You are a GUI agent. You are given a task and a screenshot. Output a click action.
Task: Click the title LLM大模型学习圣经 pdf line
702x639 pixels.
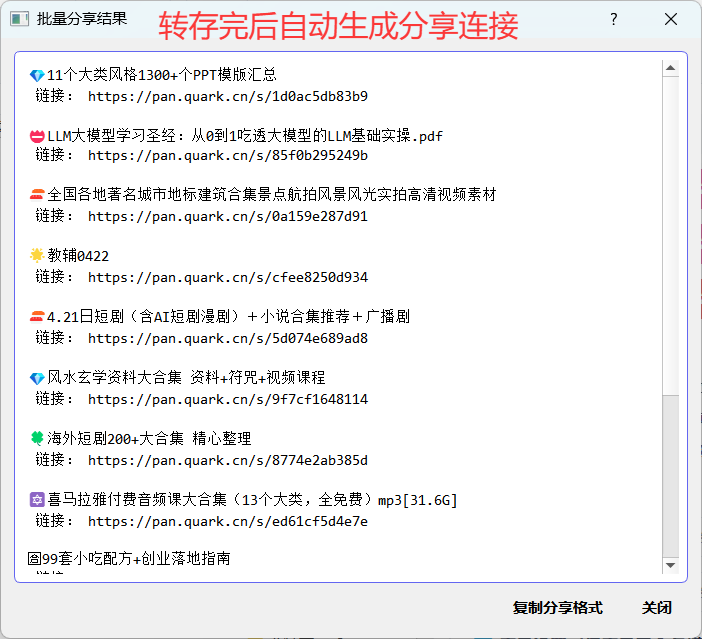click(x=245, y=136)
